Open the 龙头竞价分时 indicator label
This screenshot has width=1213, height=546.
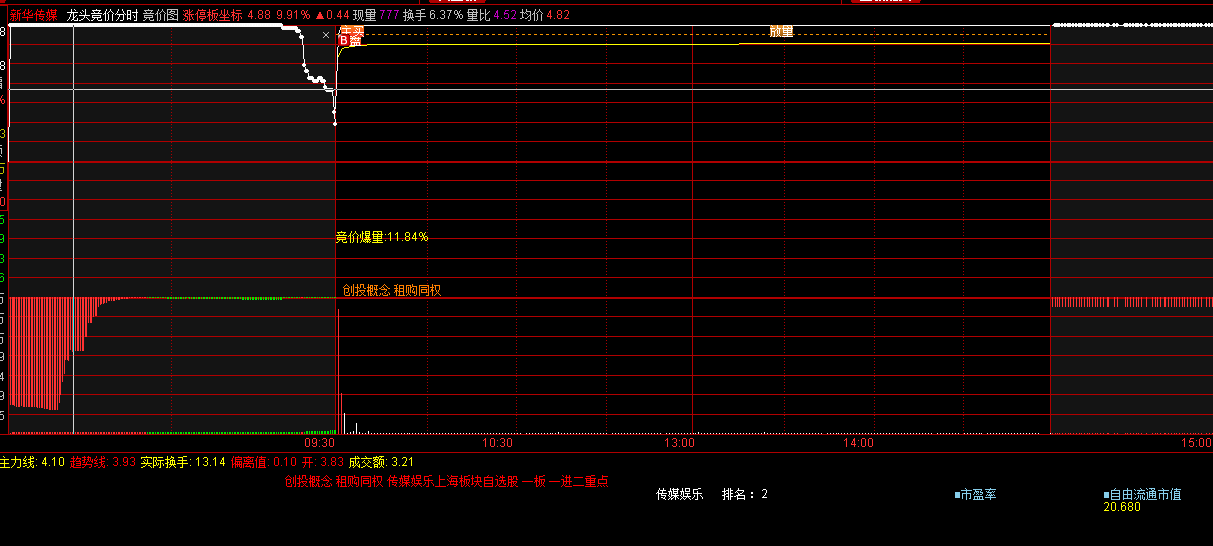click(x=102, y=15)
